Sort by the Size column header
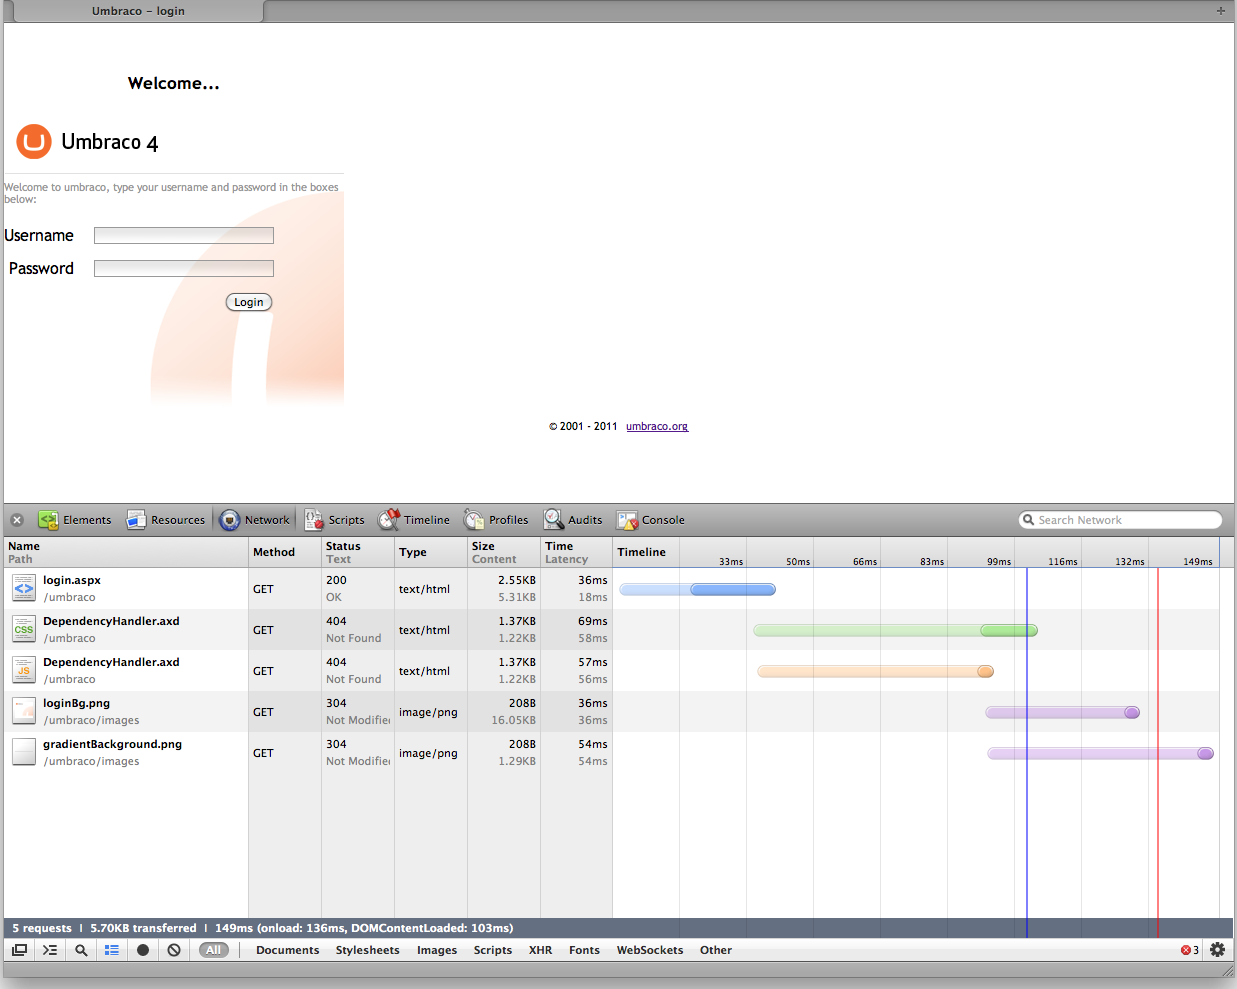This screenshot has width=1237, height=989. 504,552
